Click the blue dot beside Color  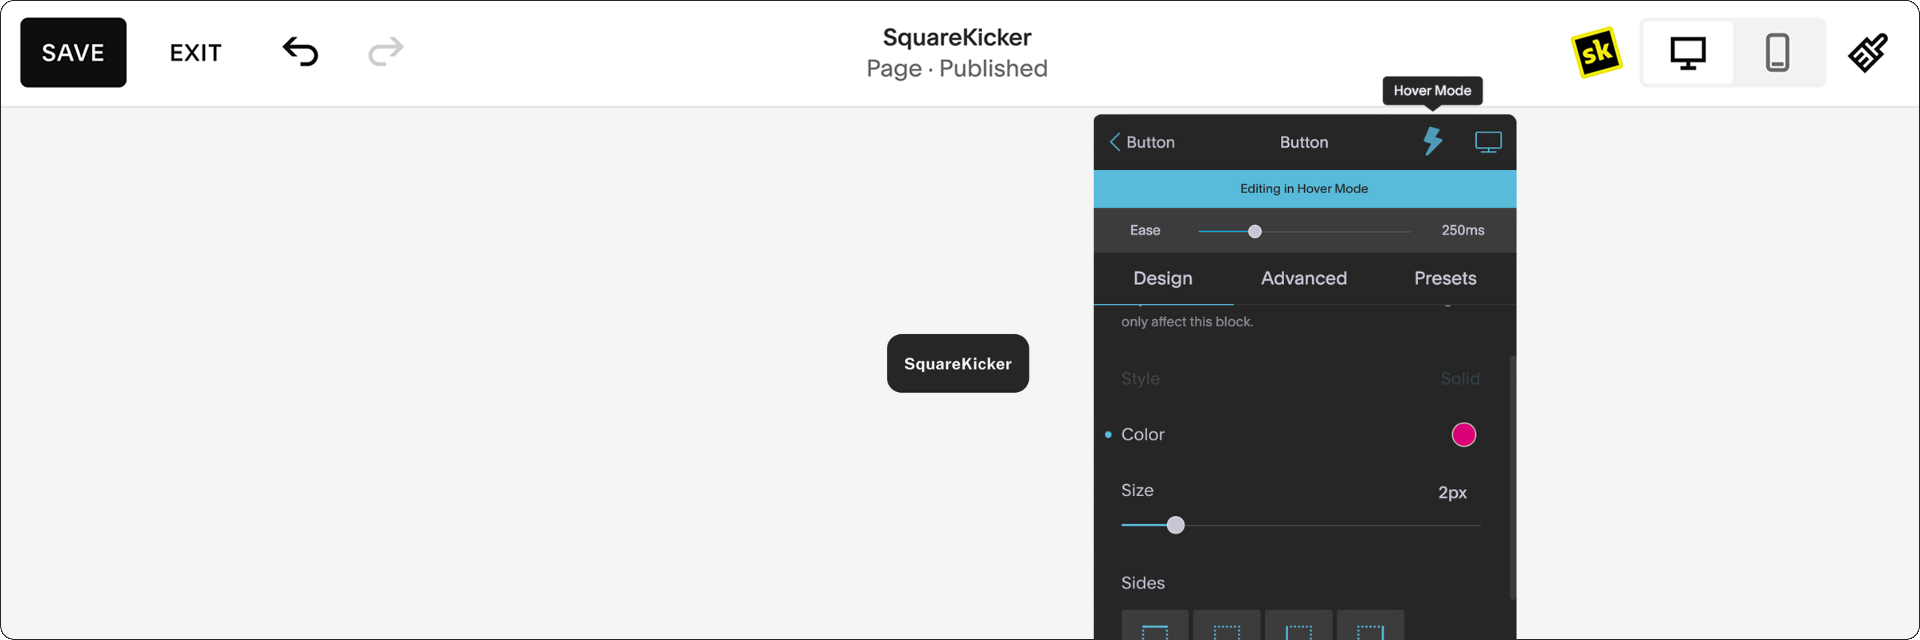click(x=1108, y=435)
